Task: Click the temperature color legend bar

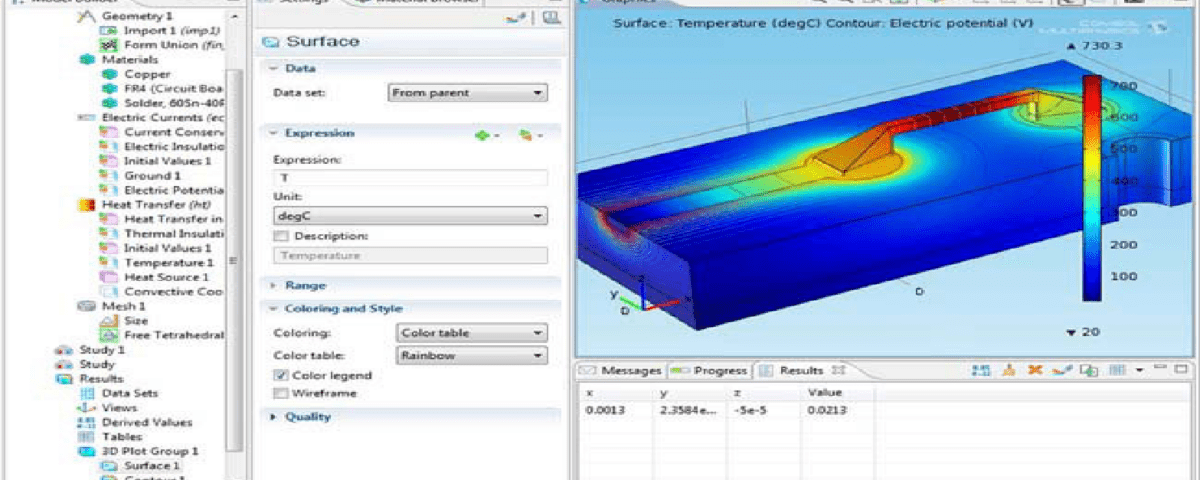Action: (x=1093, y=187)
